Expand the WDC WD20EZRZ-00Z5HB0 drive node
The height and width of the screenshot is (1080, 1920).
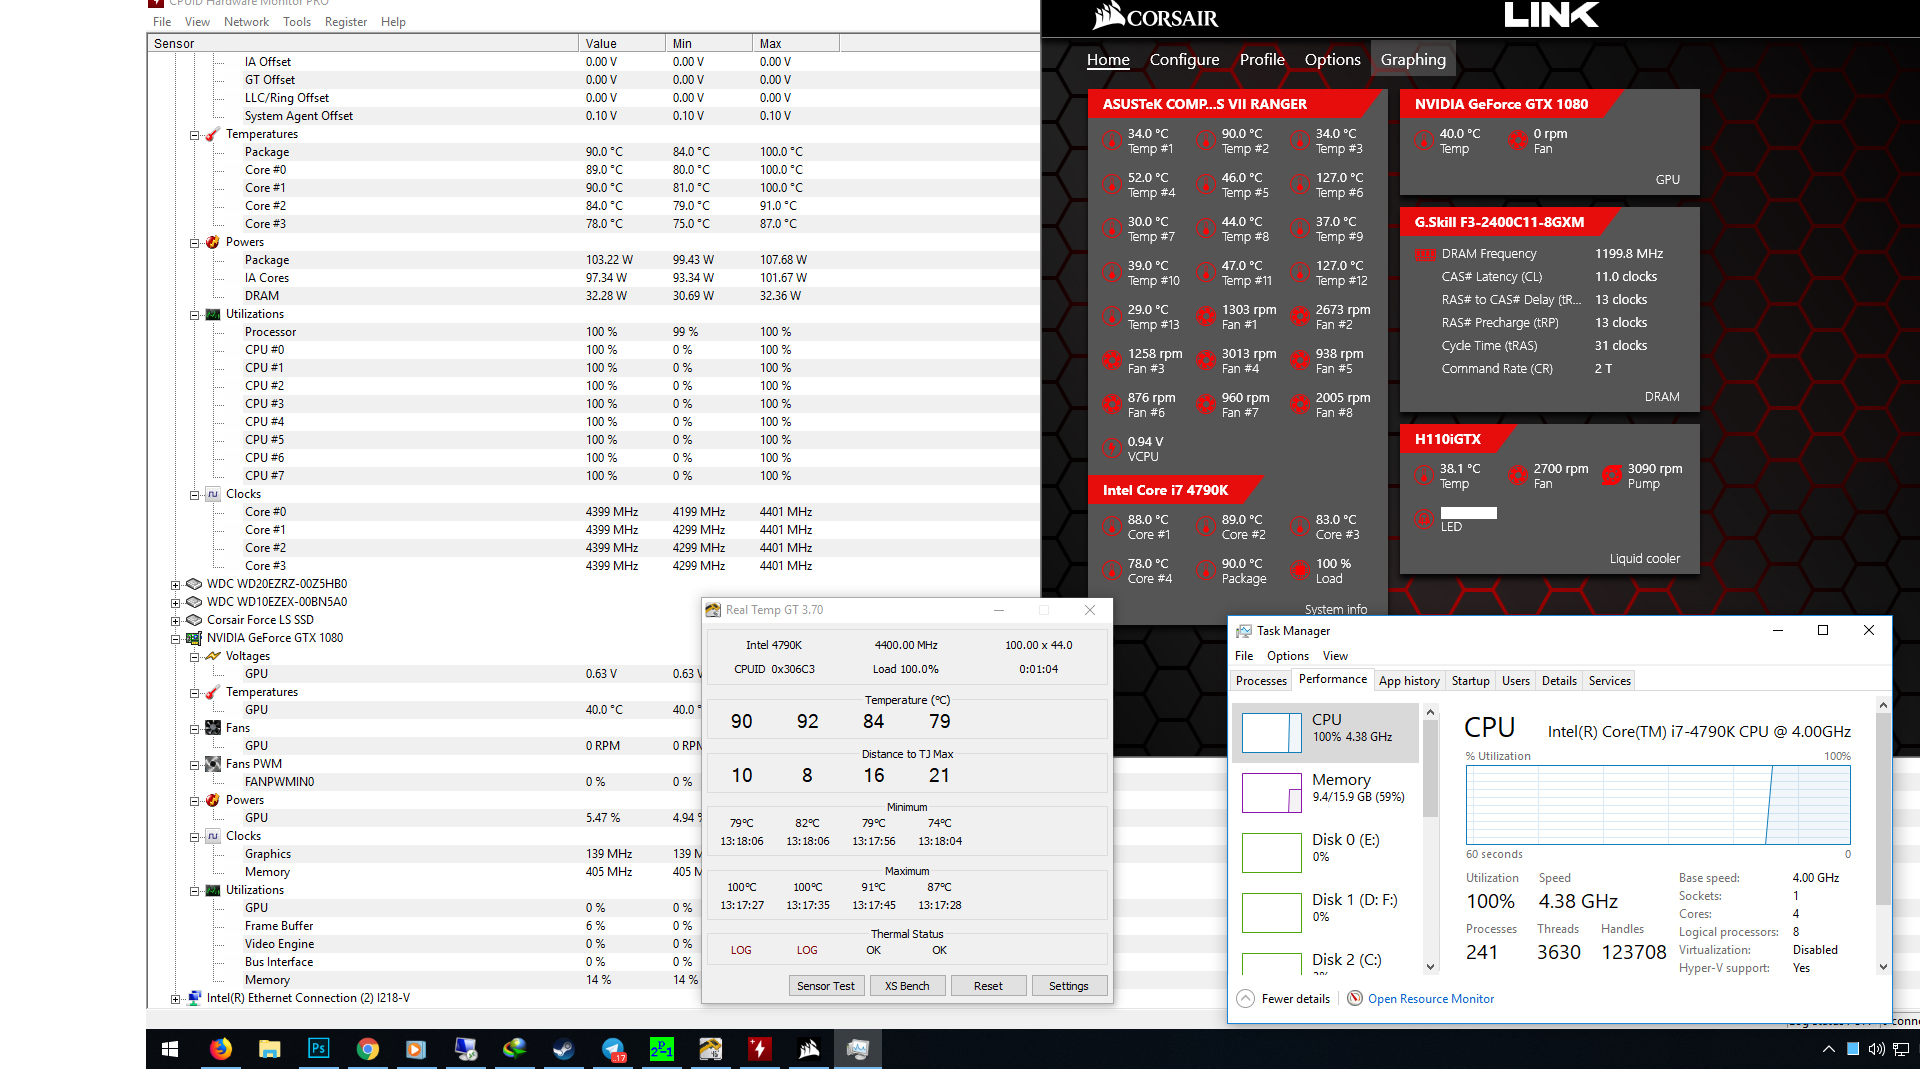coord(175,585)
